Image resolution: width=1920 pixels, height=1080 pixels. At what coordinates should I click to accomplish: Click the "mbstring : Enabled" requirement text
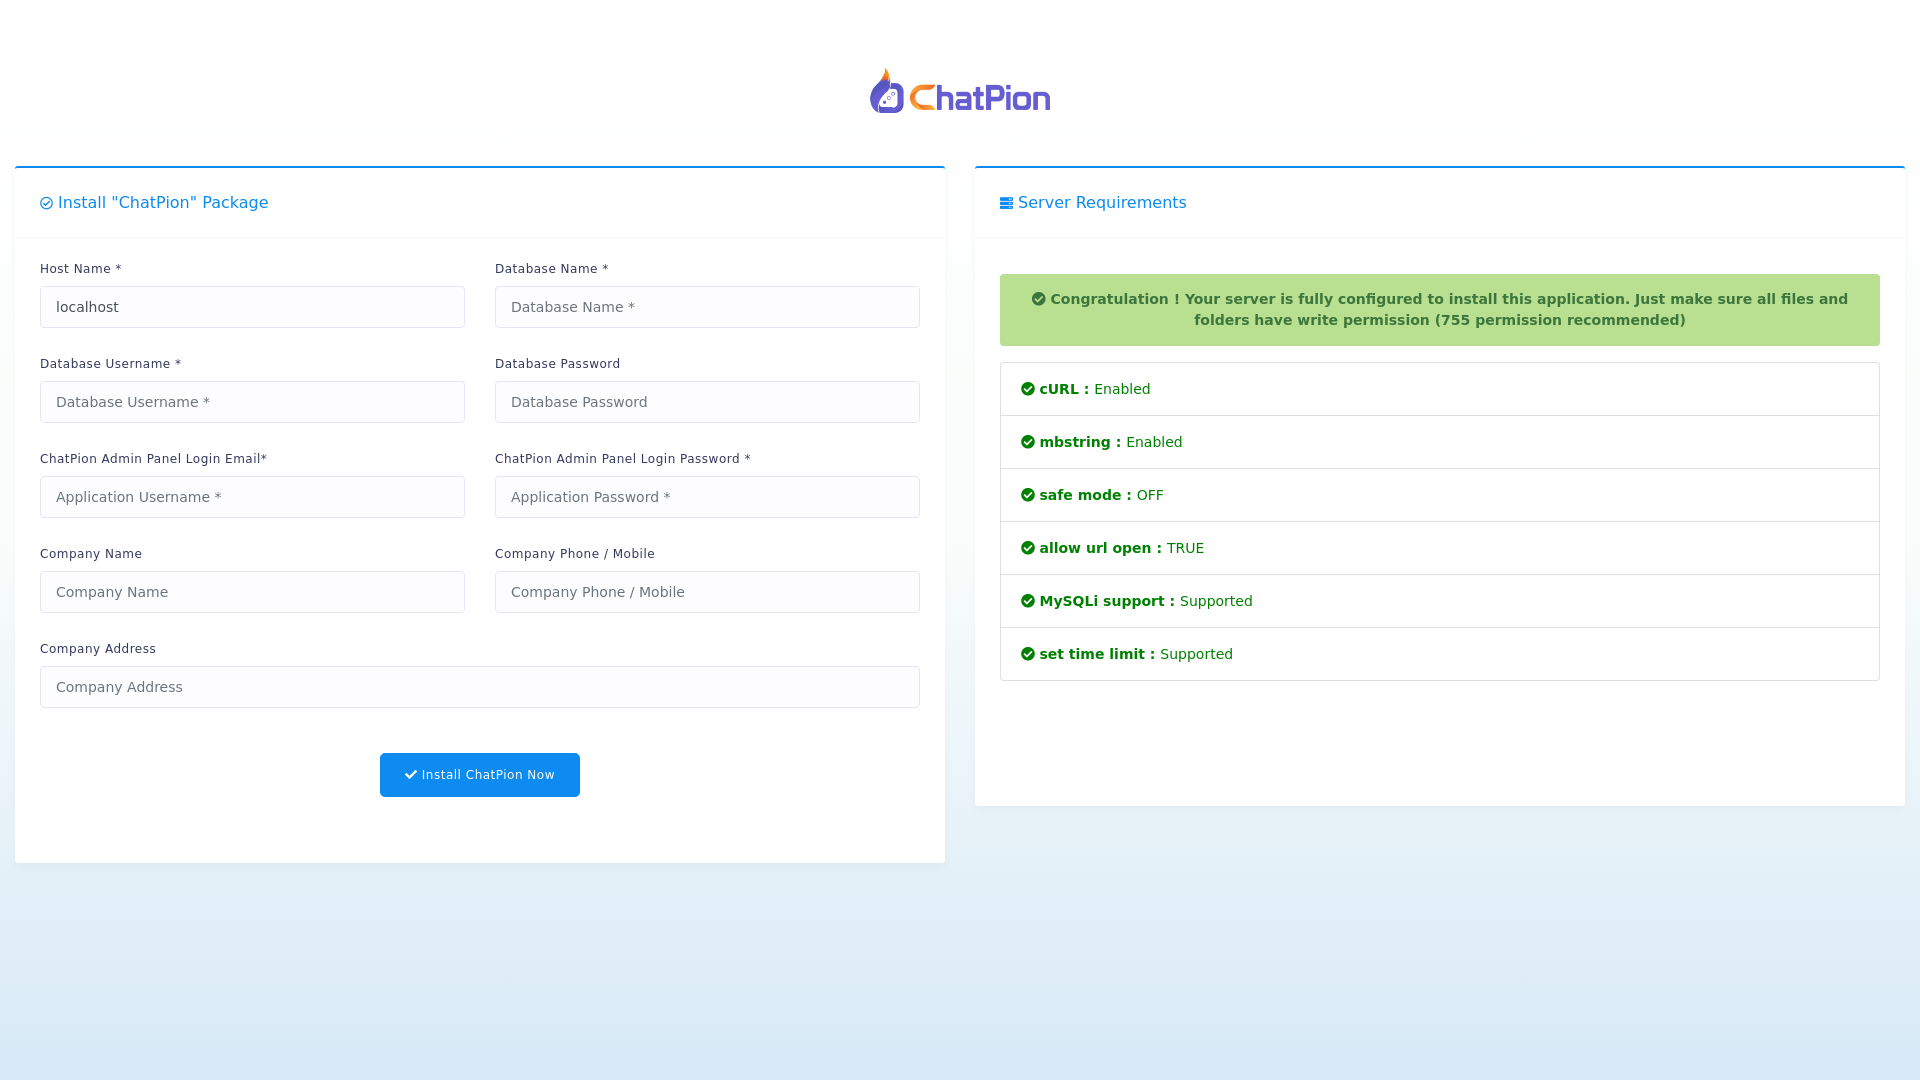[x=1111, y=442]
